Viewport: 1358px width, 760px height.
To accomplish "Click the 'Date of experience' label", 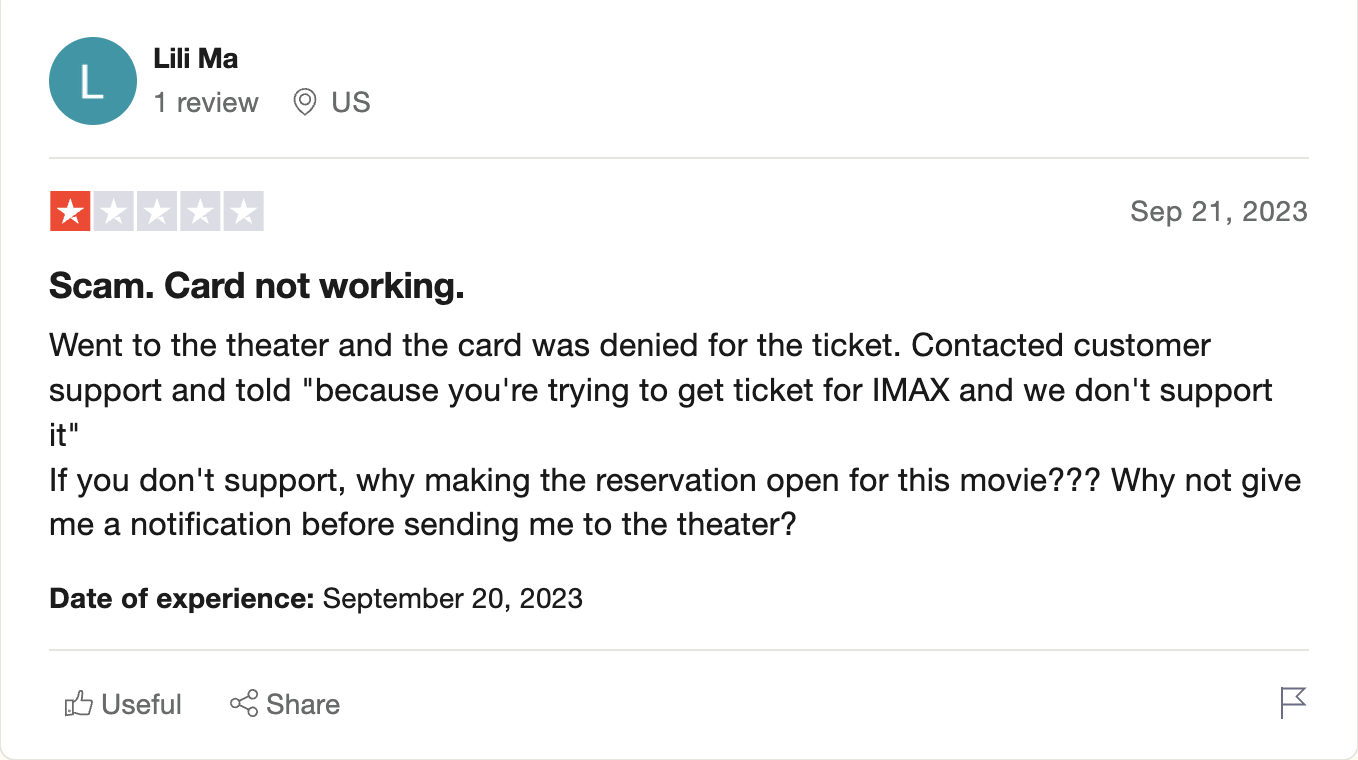I will pos(182,599).
